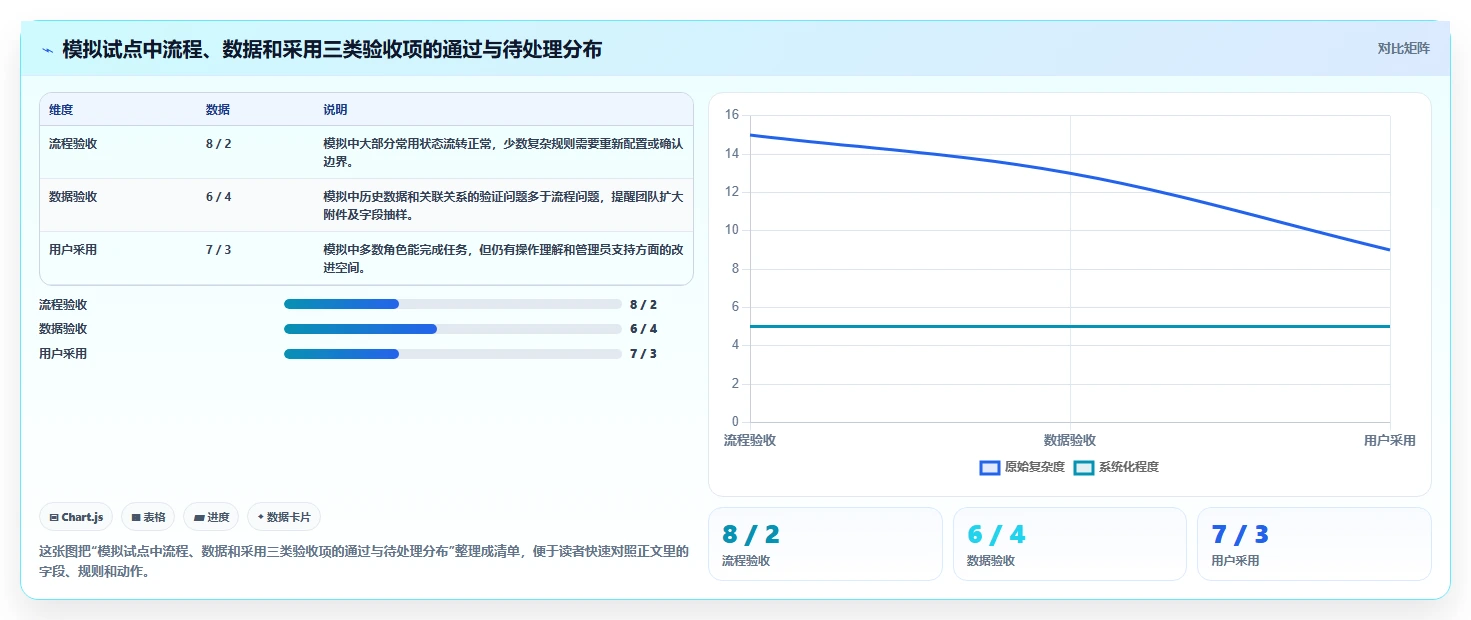The height and width of the screenshot is (620, 1471).
Task: Select the 表格 tag chip
Action: [148, 517]
